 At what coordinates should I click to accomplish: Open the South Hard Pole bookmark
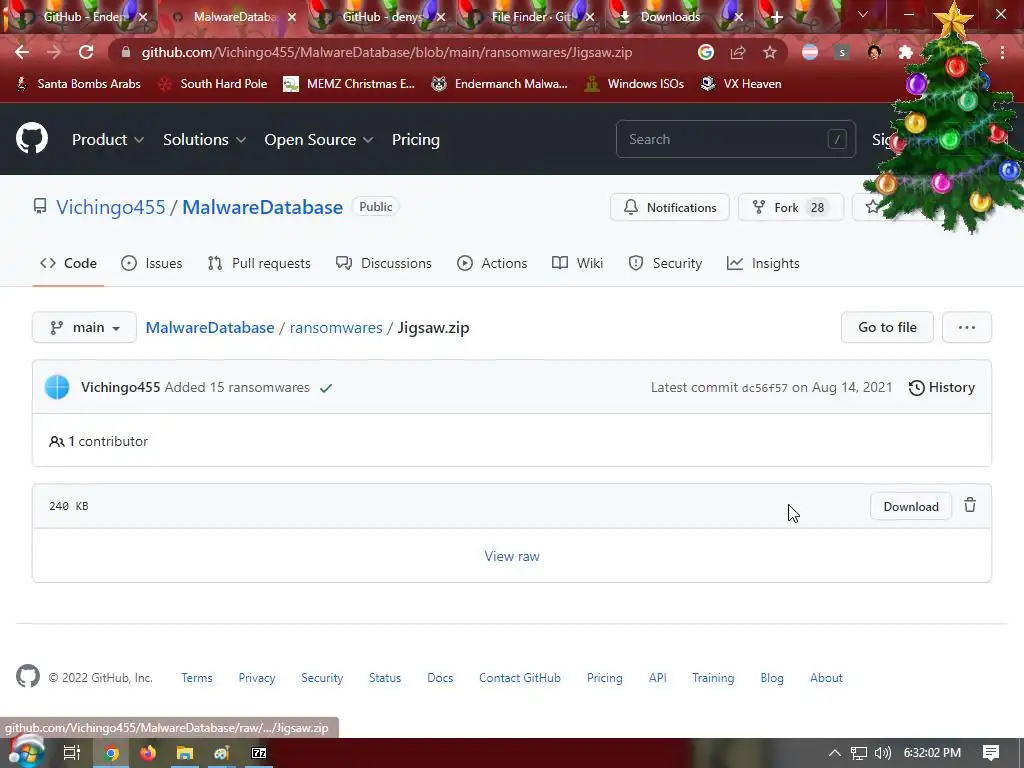(x=212, y=84)
